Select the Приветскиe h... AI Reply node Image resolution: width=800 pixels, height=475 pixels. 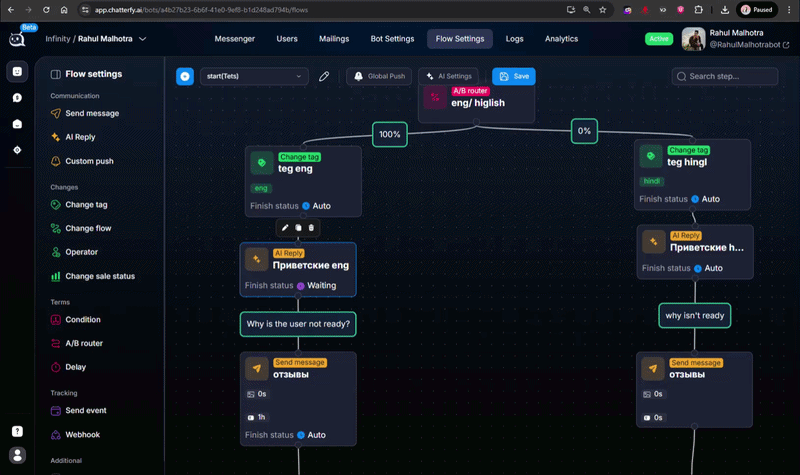(695, 252)
